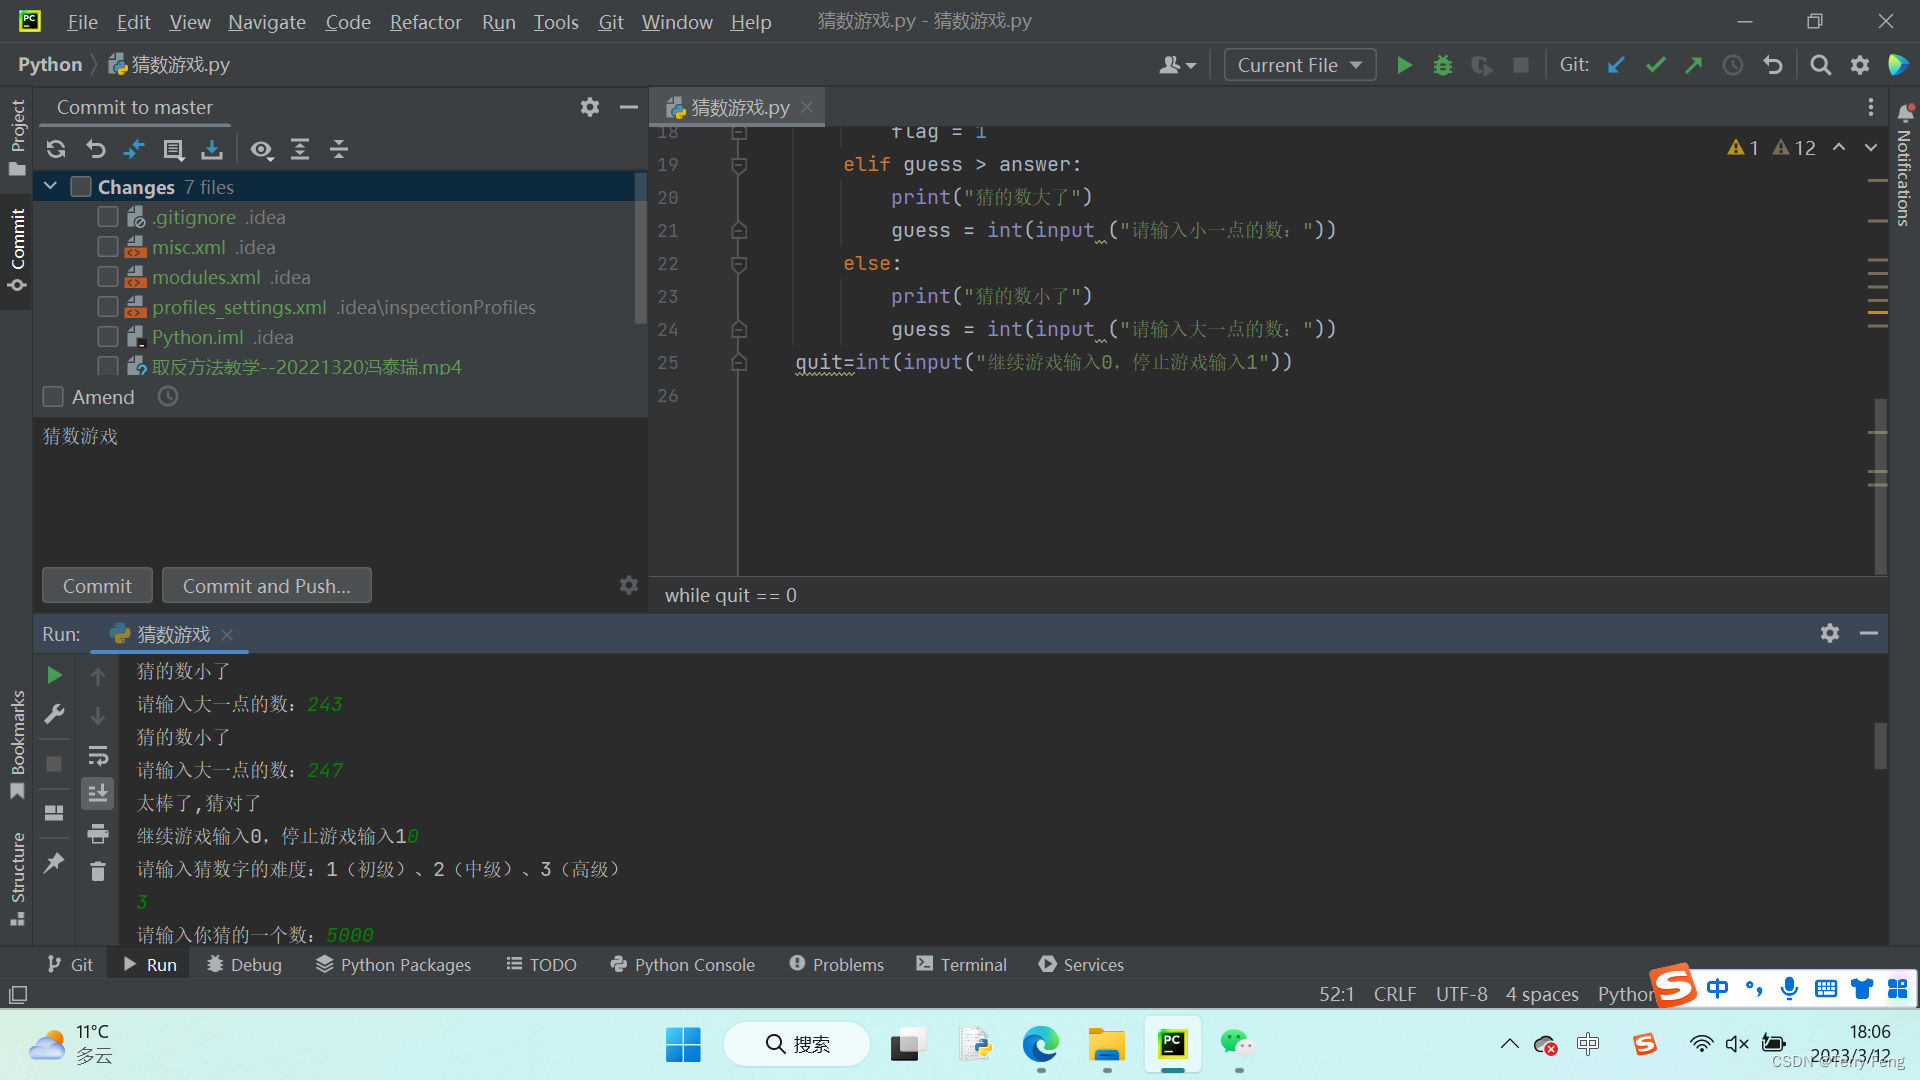Click the Git commit icon in toolbar
Image resolution: width=1920 pixels, height=1080 pixels.
pyautogui.click(x=1656, y=66)
